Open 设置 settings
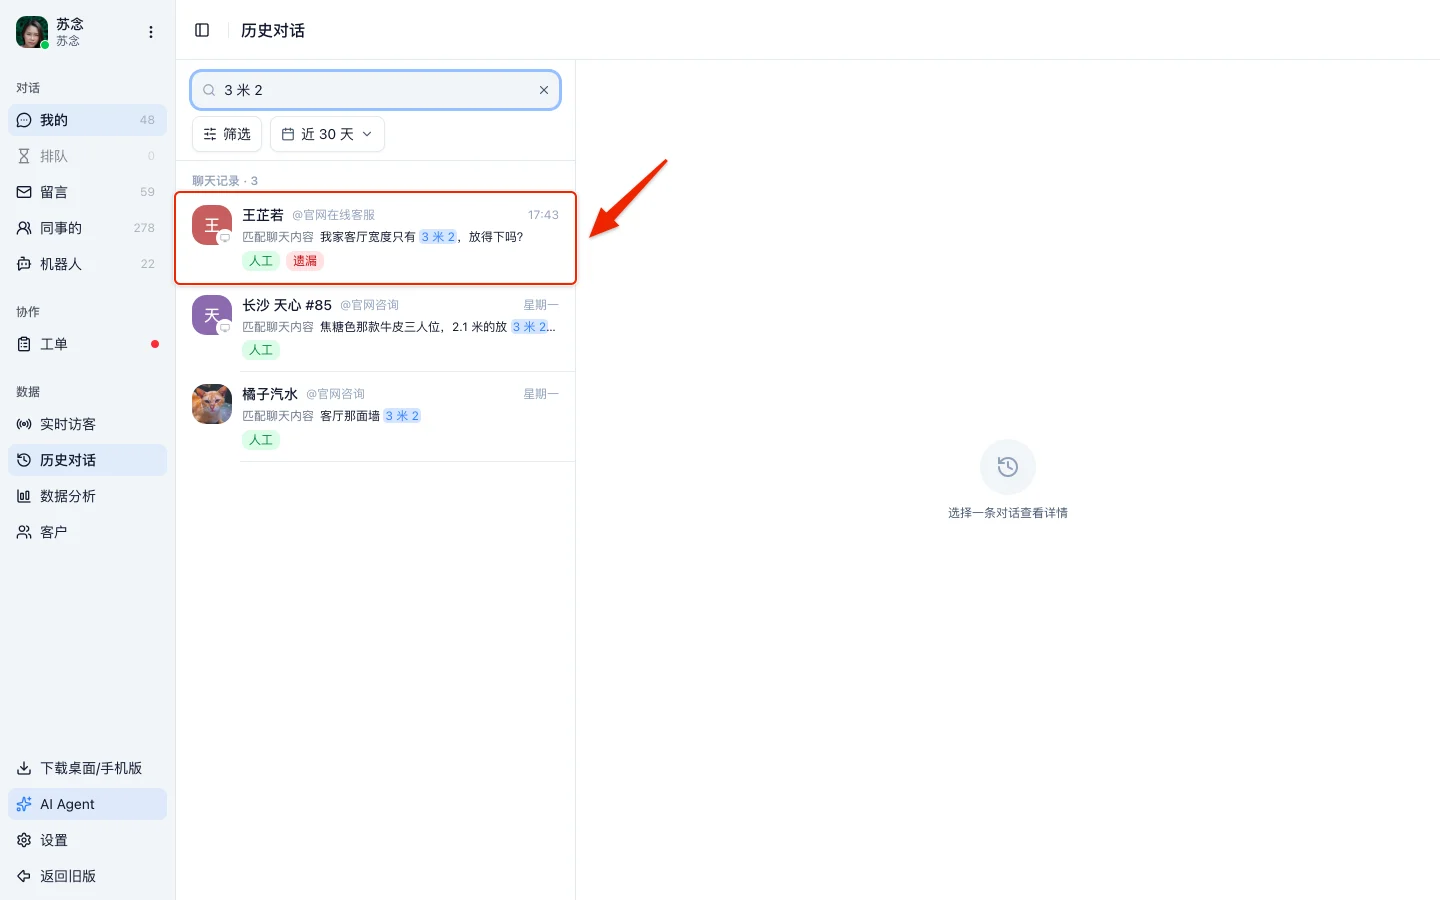The width and height of the screenshot is (1440, 900). pos(87,840)
